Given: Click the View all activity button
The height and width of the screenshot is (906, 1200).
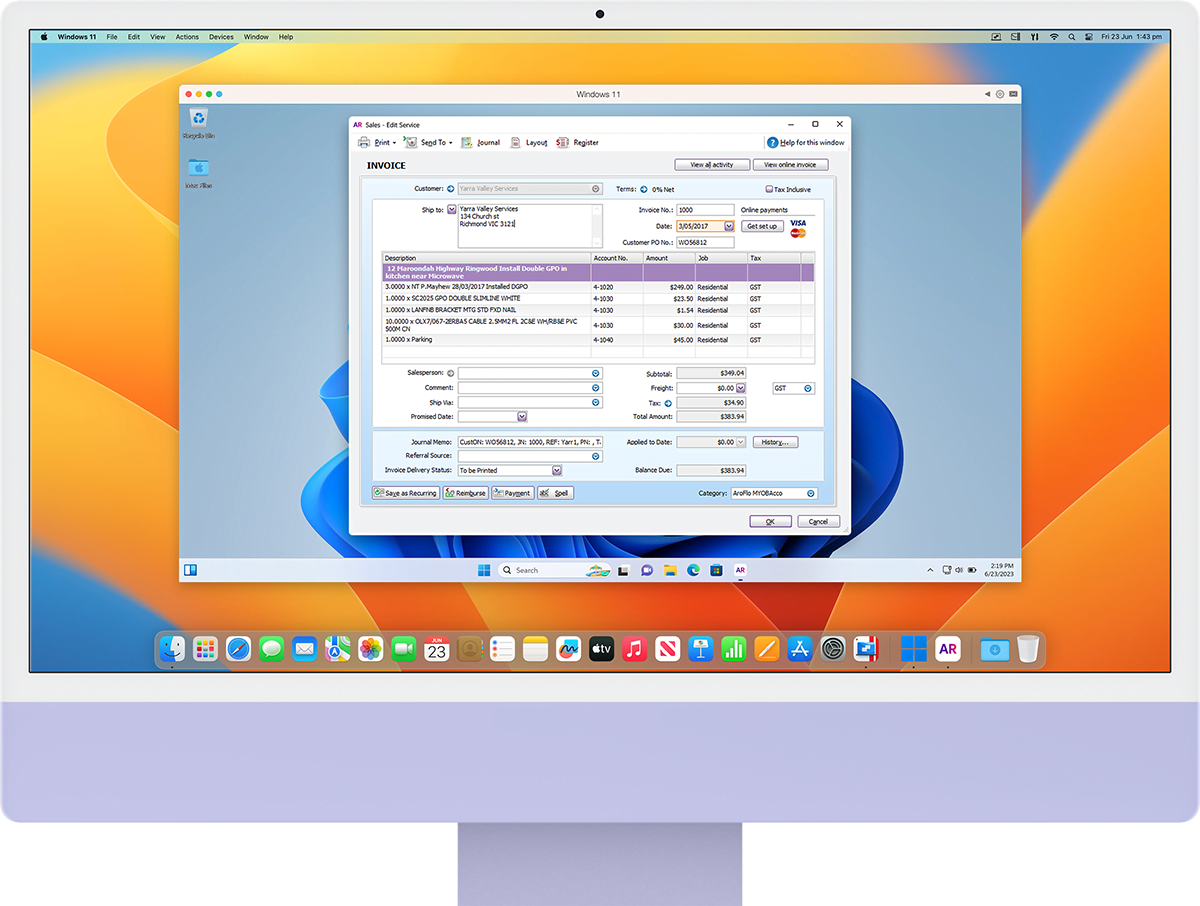Looking at the screenshot, I should [x=712, y=165].
